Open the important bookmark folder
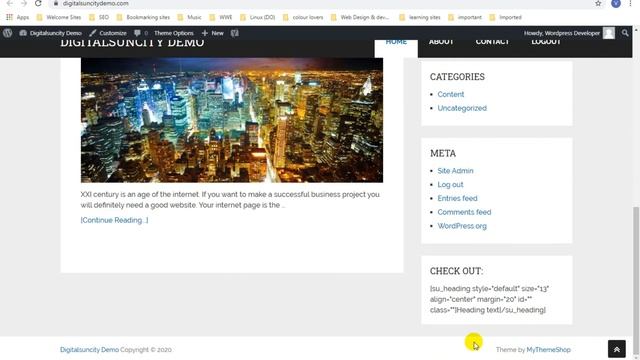 point(465,17)
